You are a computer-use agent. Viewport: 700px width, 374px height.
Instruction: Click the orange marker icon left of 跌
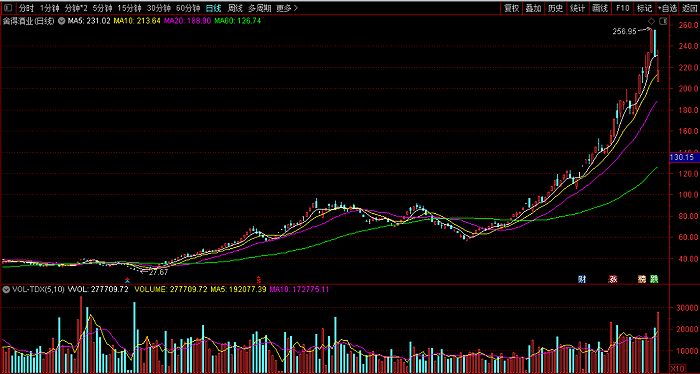[x=642, y=279]
